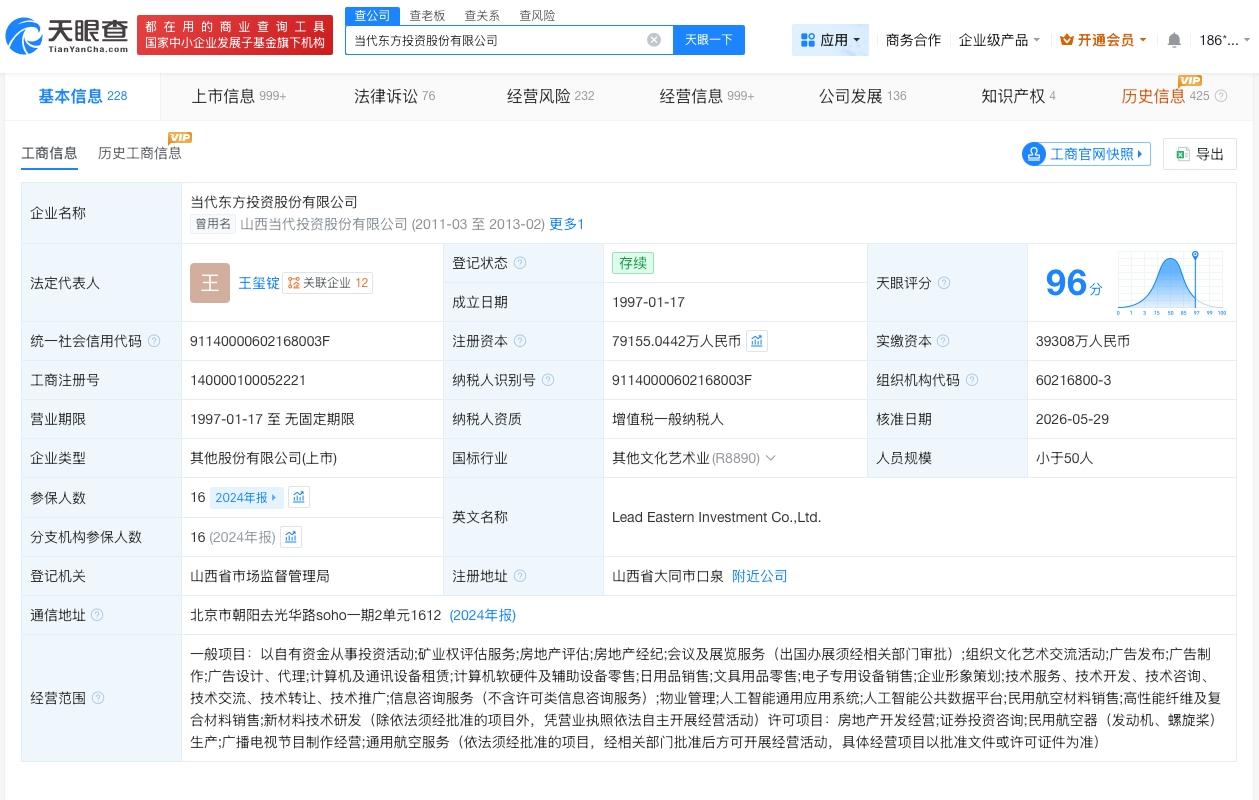Open the 法律诉讼 tab
This screenshot has height=800, width=1259.
tap(394, 96)
